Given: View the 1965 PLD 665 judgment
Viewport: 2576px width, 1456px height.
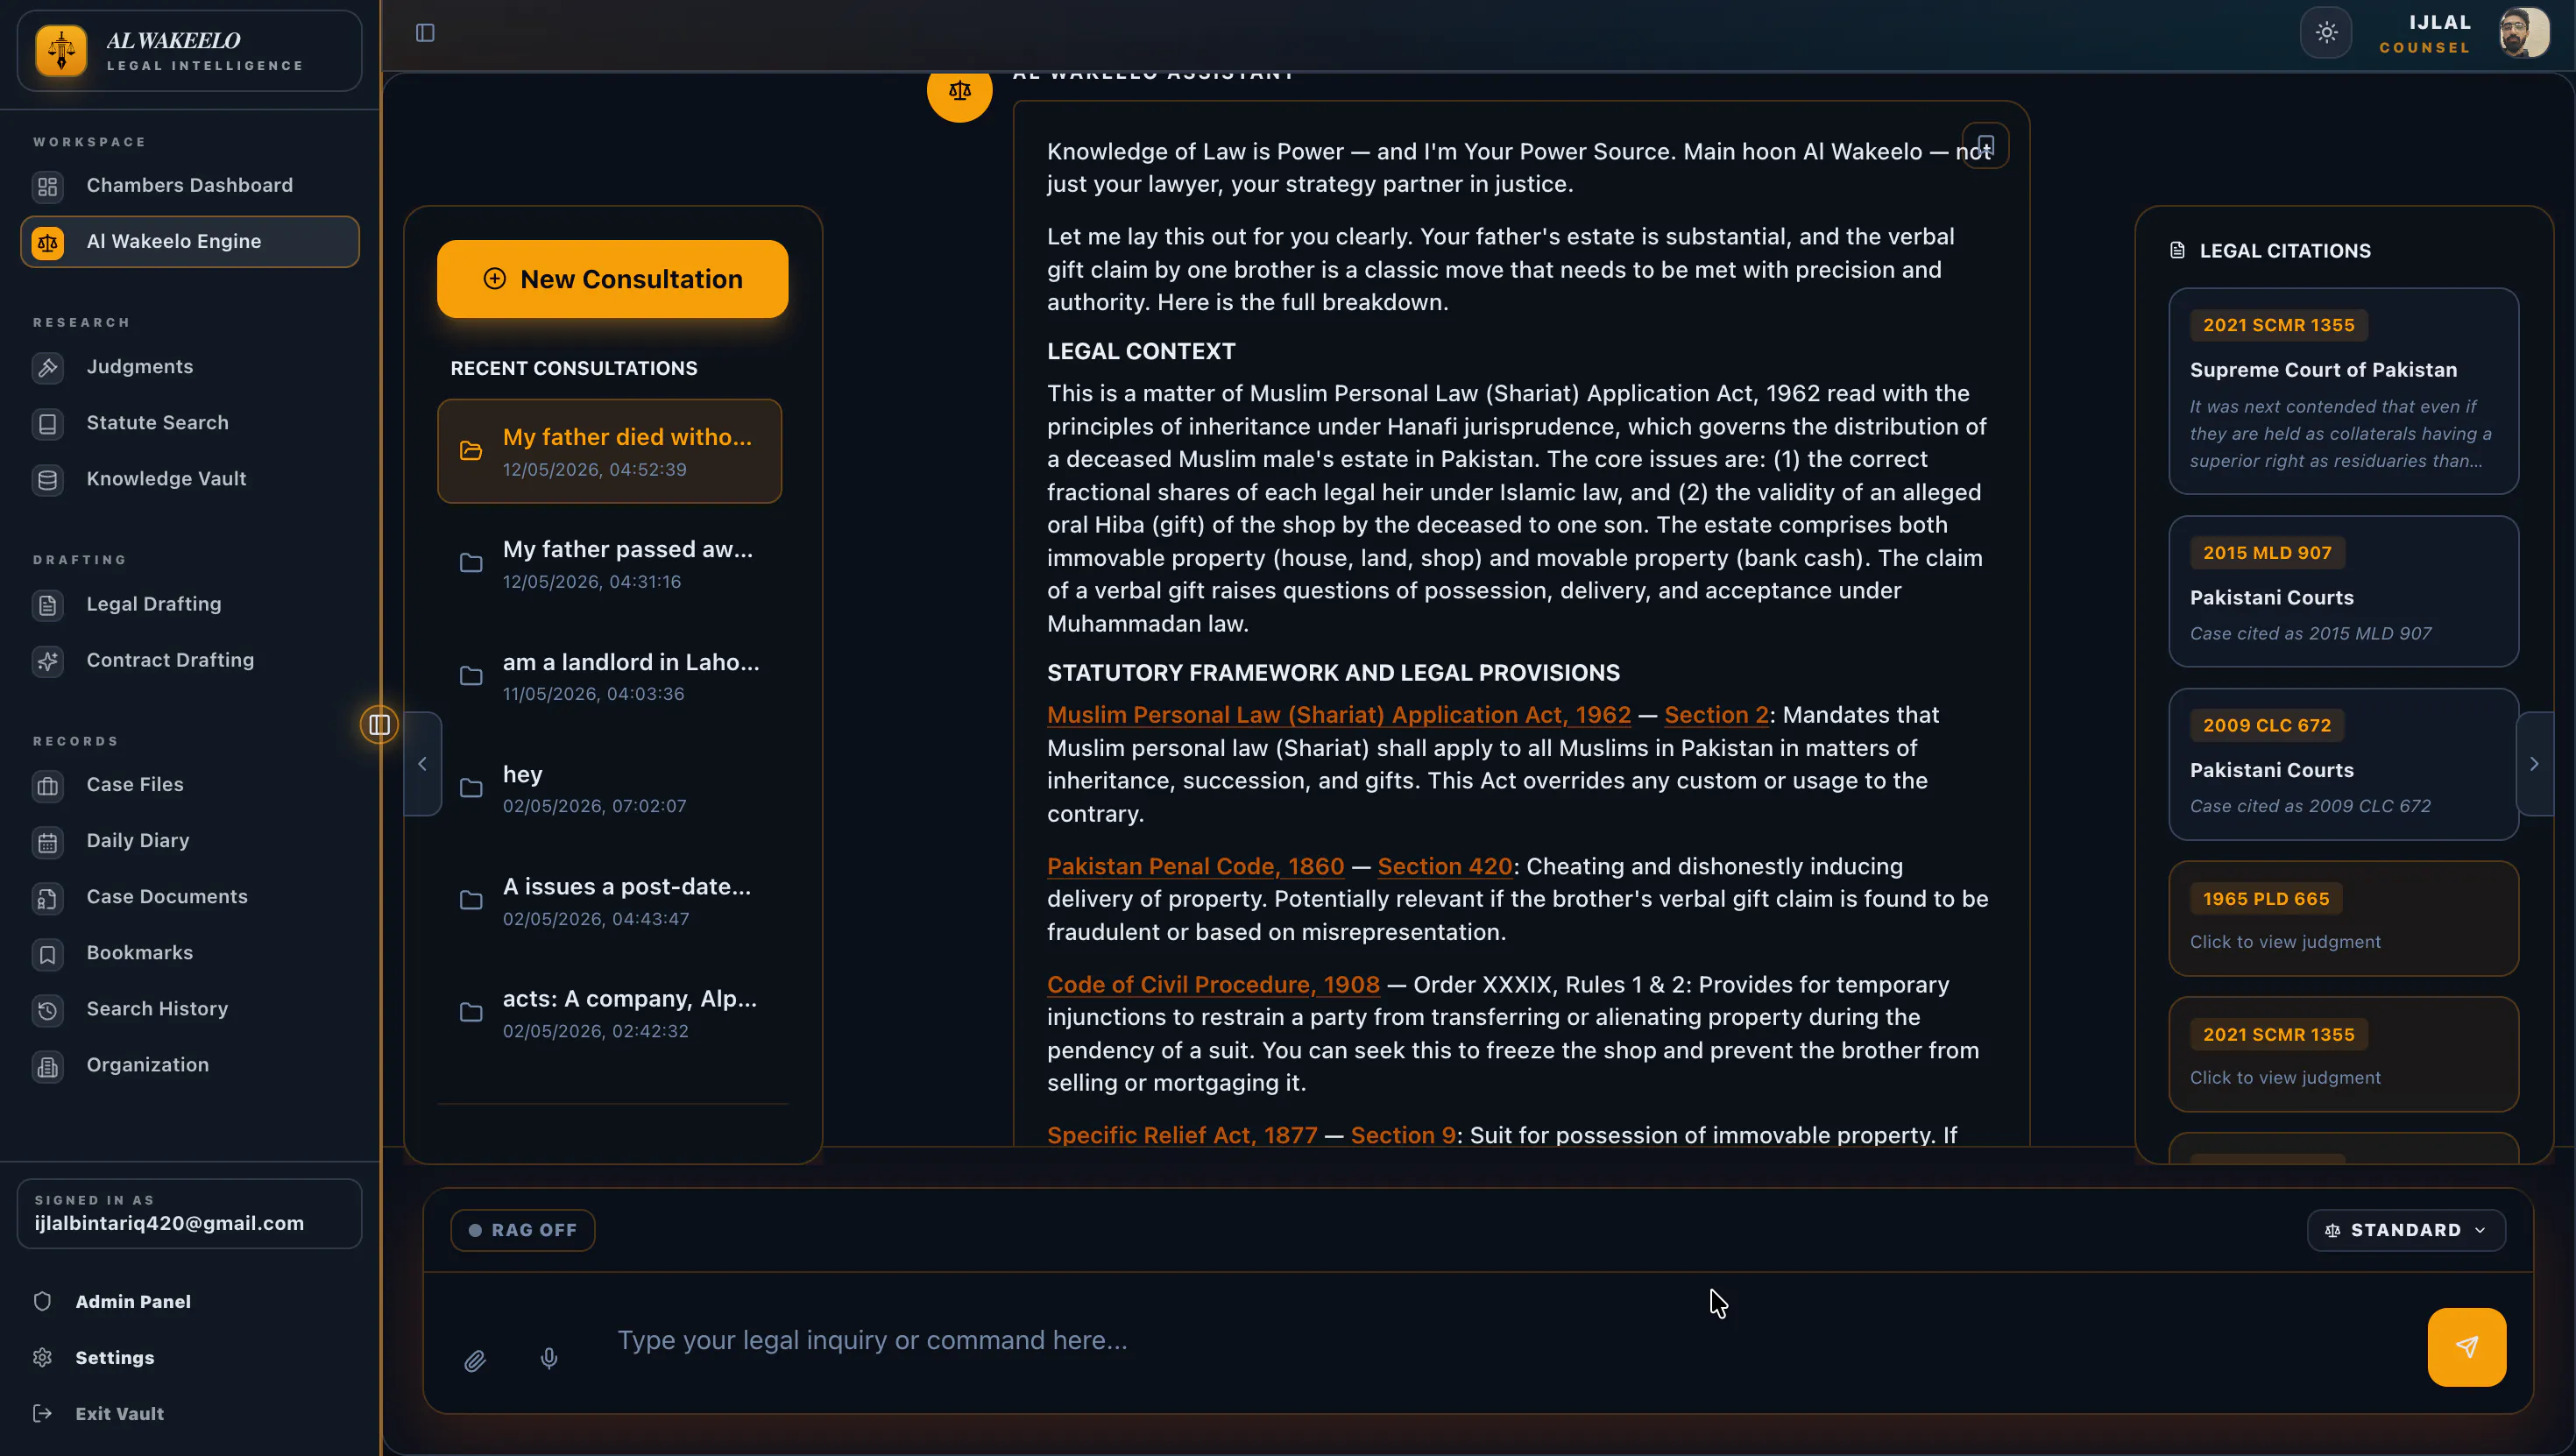Looking at the screenshot, I should pos(2343,918).
